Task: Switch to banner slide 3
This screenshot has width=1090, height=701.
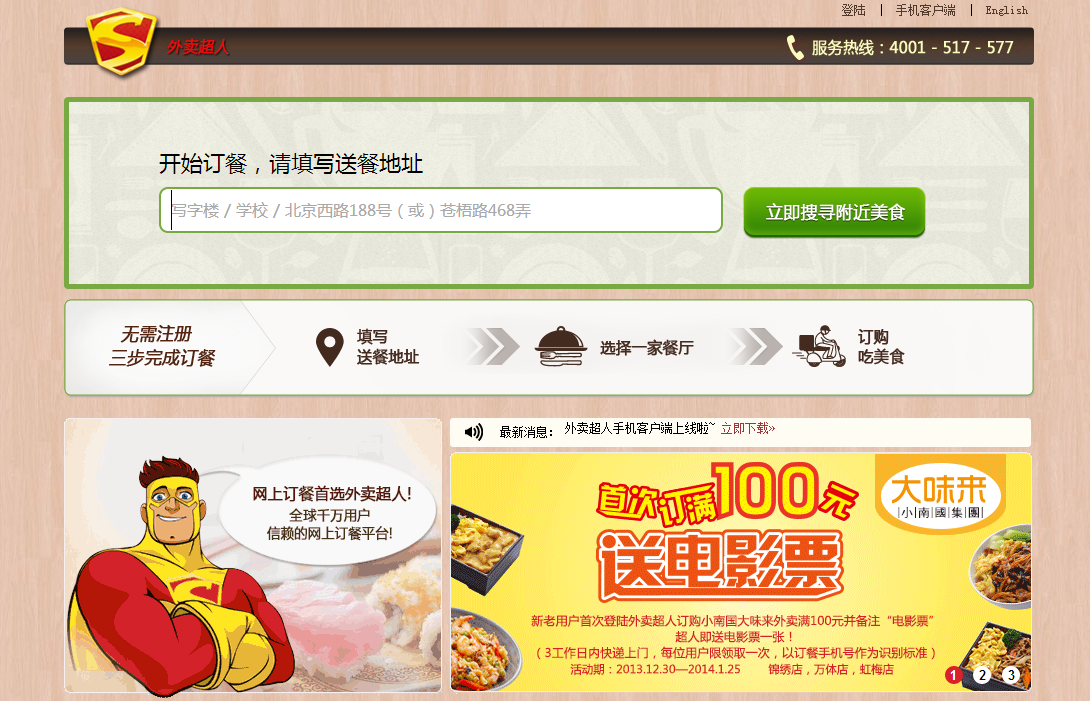Action: (1011, 675)
